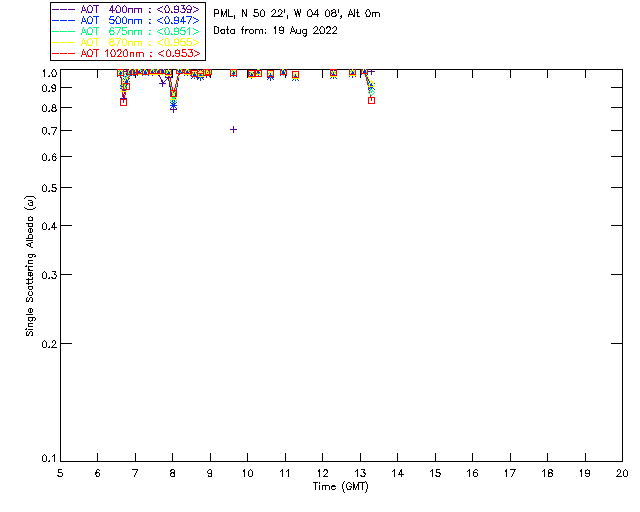This screenshot has height=512, width=640.
Task: Click the isolated purple plus outlier near 0.7
Action: click(233, 129)
